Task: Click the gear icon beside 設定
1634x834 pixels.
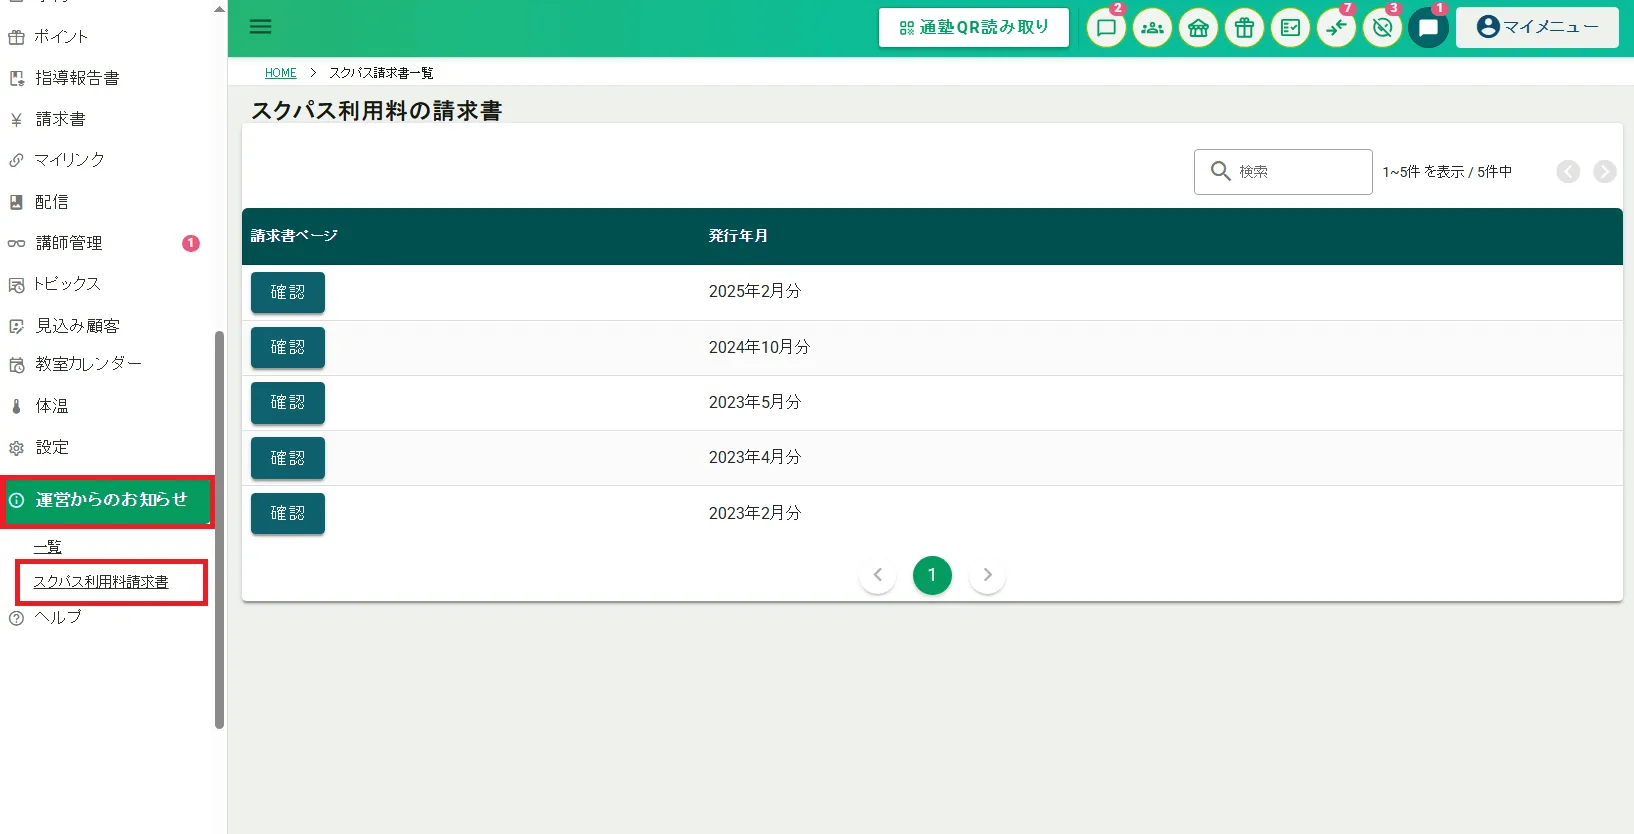Action: [16, 448]
